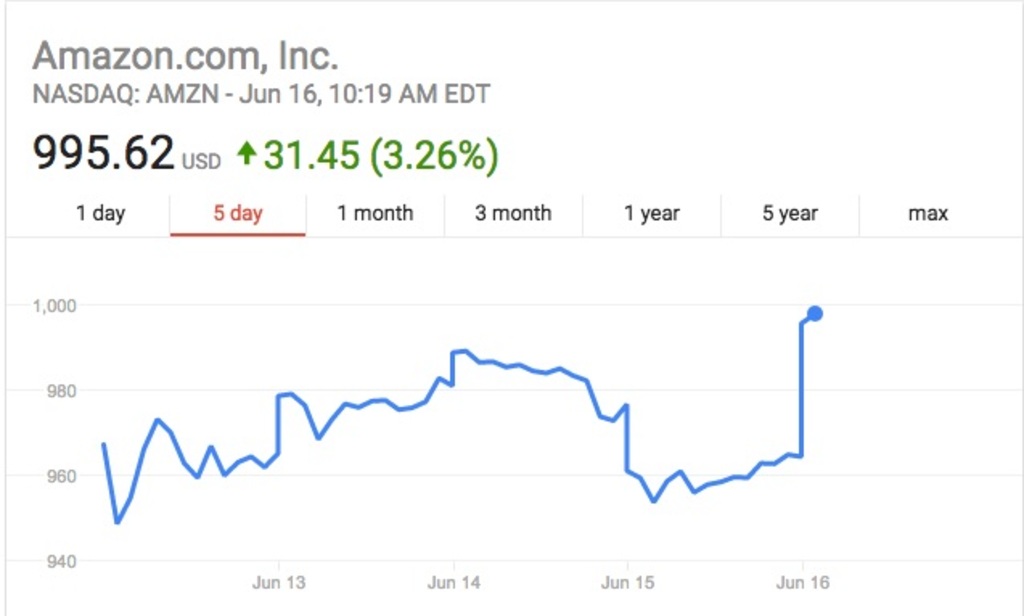Screen dimensions: 1024x616
Task: Click the green up arrow icon
Action: click(x=246, y=154)
